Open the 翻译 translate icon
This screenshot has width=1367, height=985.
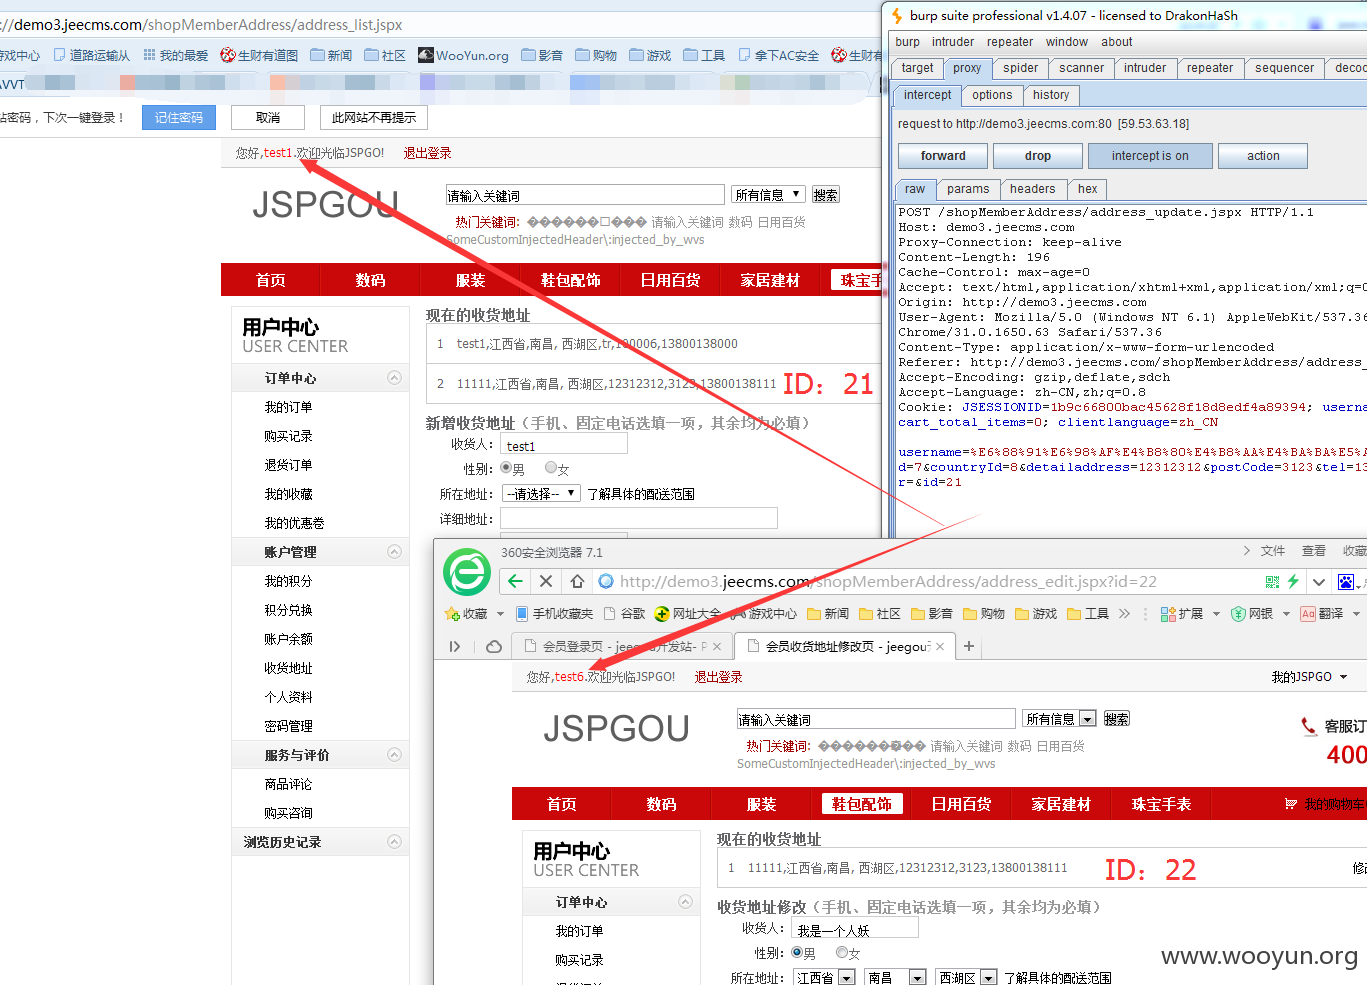(1322, 614)
